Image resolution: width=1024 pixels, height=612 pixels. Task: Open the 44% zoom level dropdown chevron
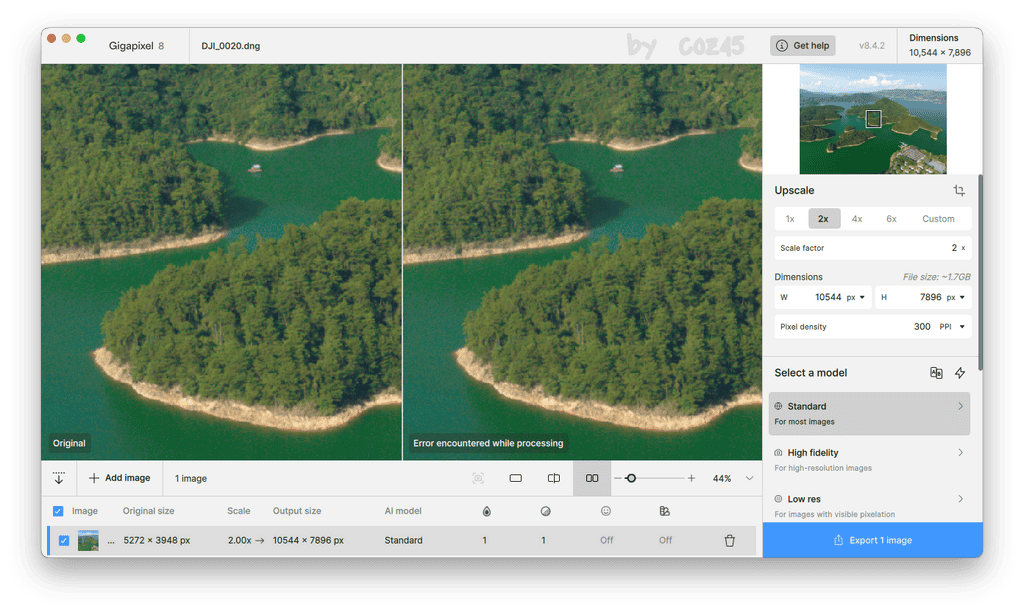coord(750,478)
